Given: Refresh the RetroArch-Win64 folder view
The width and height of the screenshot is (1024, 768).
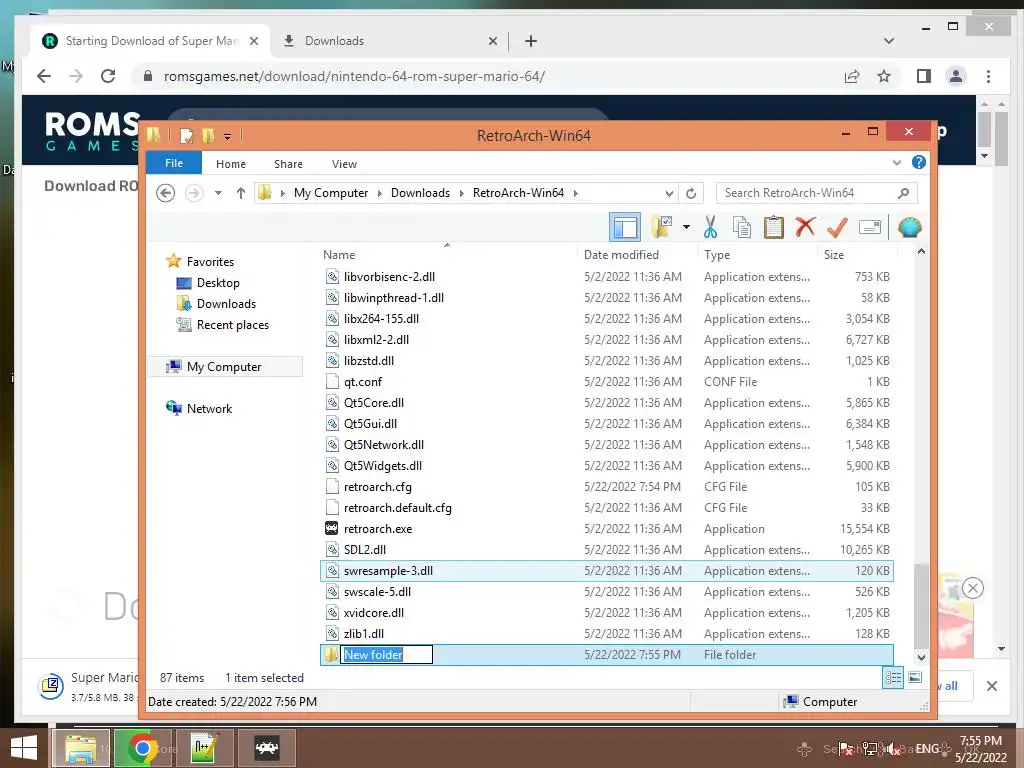Looking at the screenshot, I should click(x=691, y=193).
